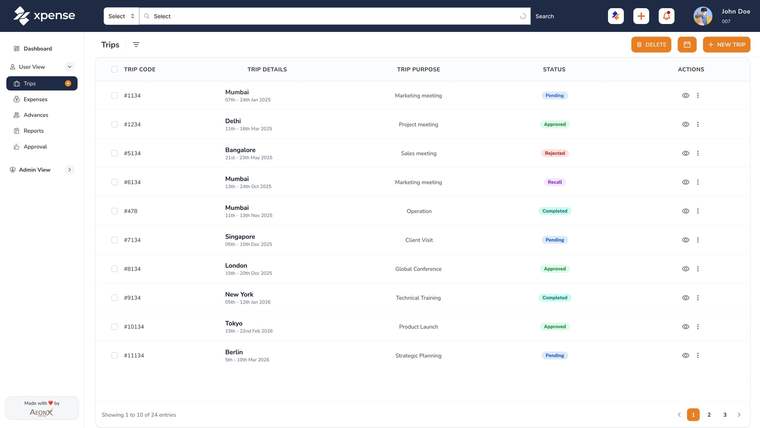Check the box for trip #478
This screenshot has height=428, width=760.
[x=114, y=211]
